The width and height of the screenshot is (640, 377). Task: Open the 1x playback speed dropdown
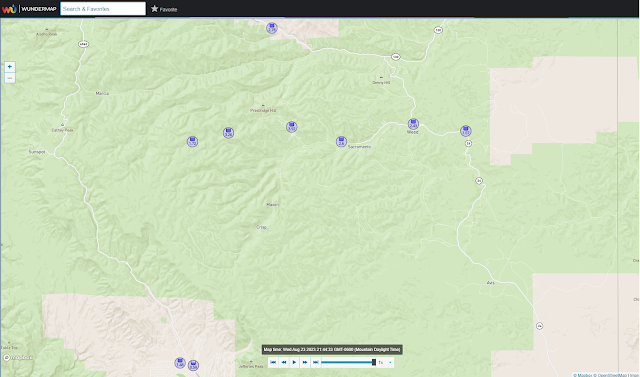point(385,362)
